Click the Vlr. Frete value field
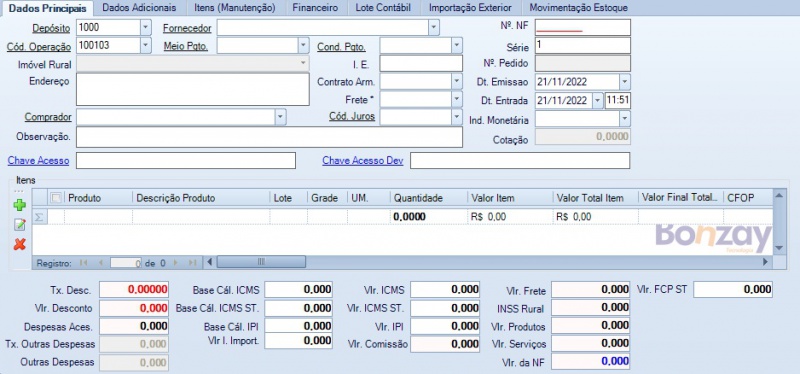Viewport: 800px width, 374px height. click(590, 290)
